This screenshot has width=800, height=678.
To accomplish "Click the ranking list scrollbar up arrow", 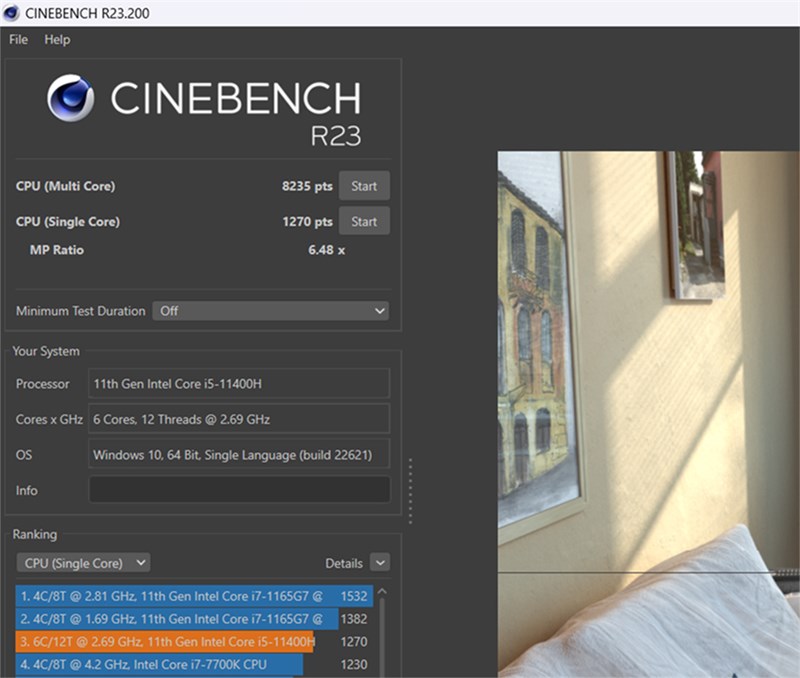I will [382, 592].
